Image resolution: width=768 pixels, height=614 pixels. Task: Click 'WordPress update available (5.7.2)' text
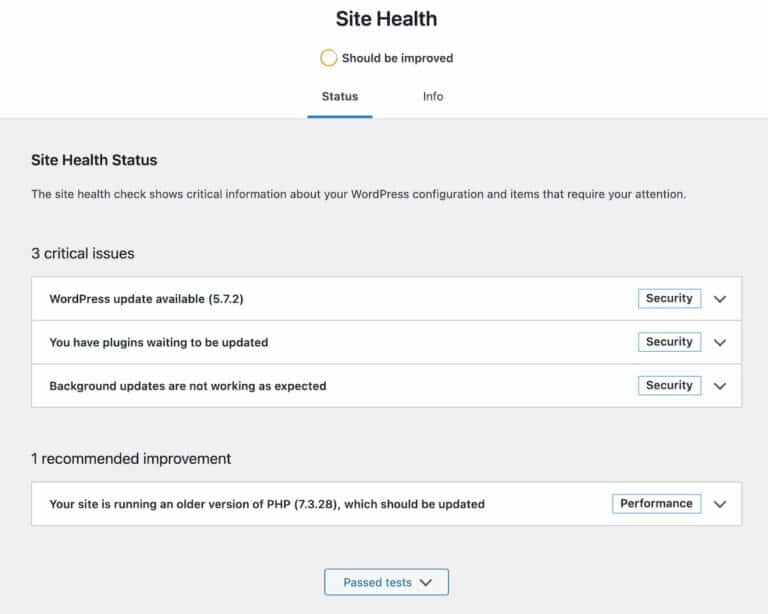(x=146, y=299)
